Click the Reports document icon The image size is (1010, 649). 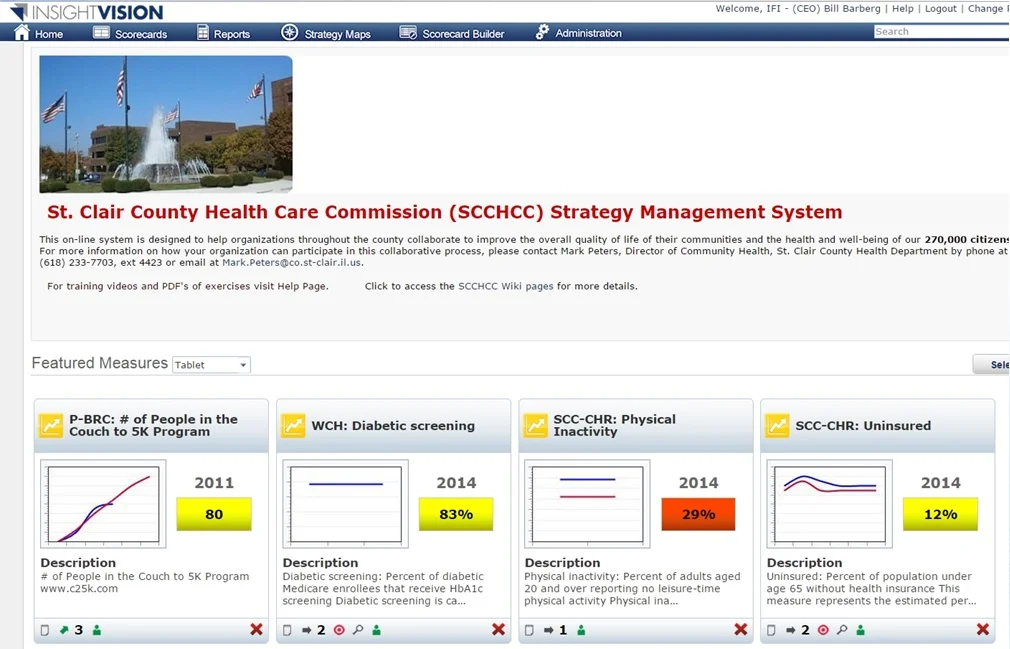(203, 32)
